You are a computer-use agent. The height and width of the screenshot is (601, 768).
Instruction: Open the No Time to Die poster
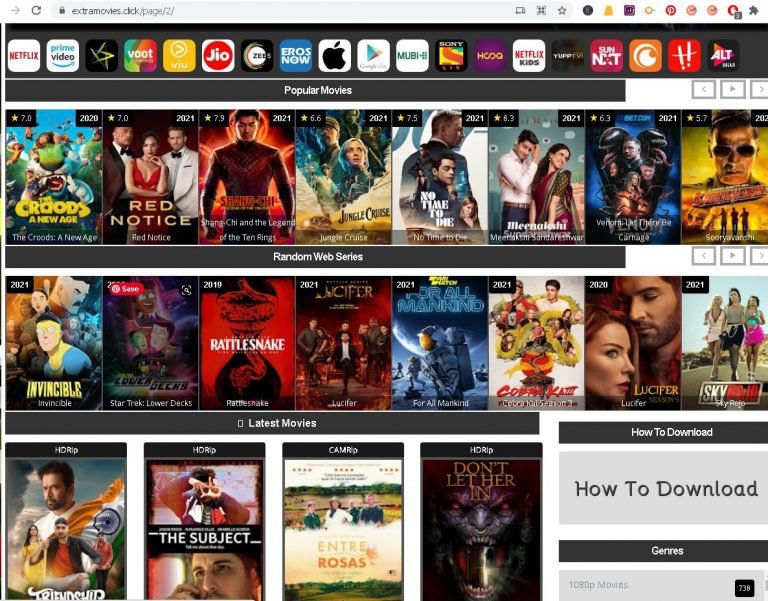click(440, 177)
